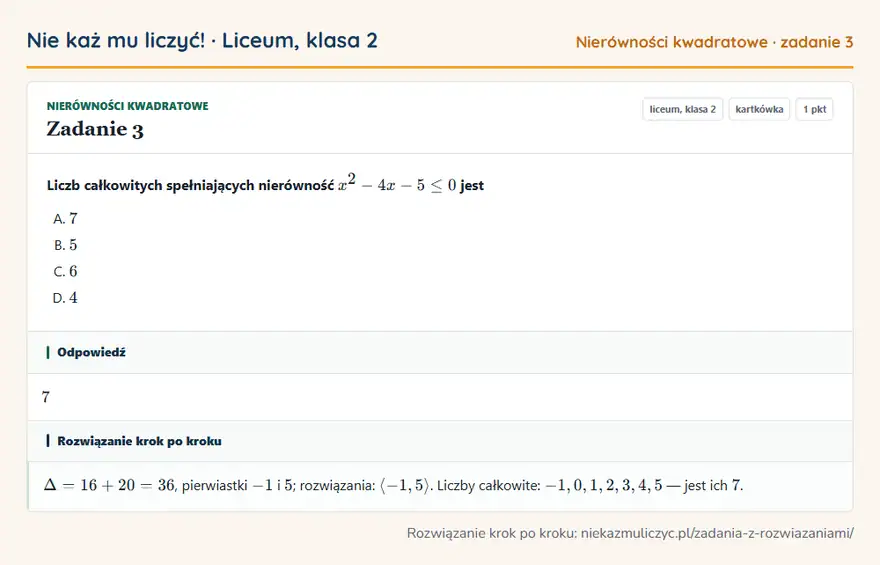Click the orange divider line below the title
This screenshot has height=565, width=880.
click(440, 67)
